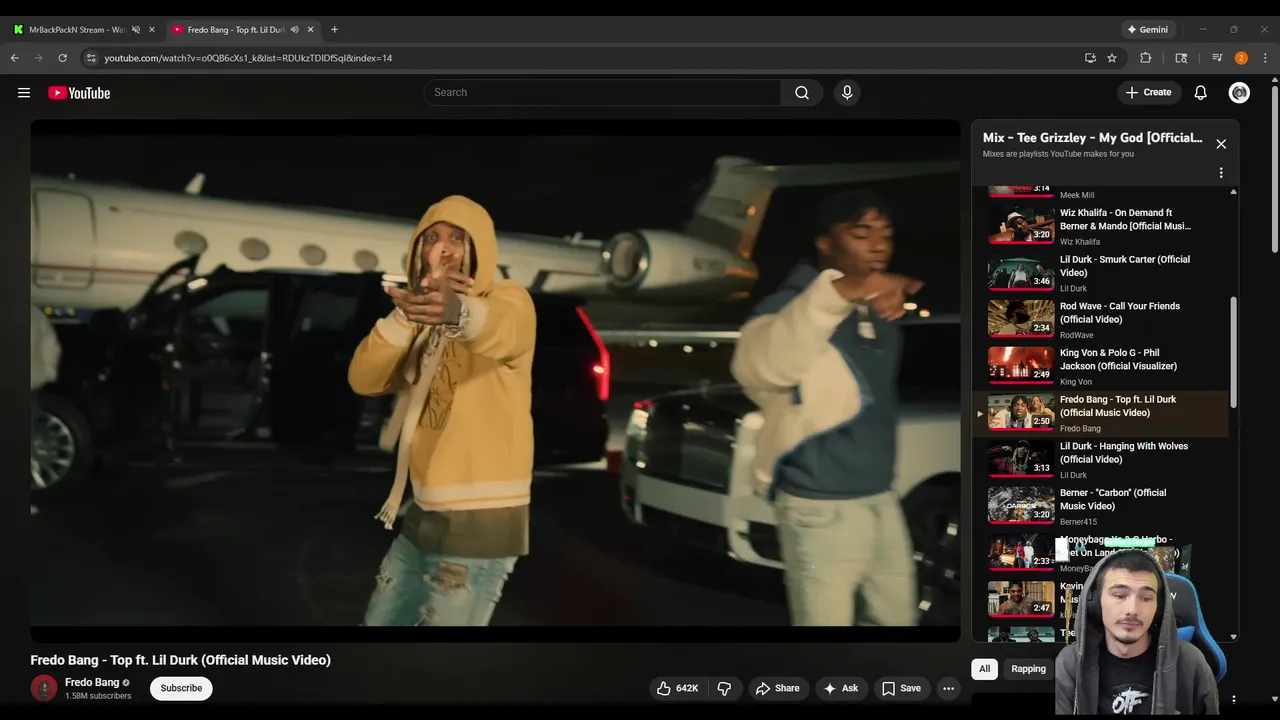Like the video with thumbs up
The image size is (1280, 720).
[677, 688]
